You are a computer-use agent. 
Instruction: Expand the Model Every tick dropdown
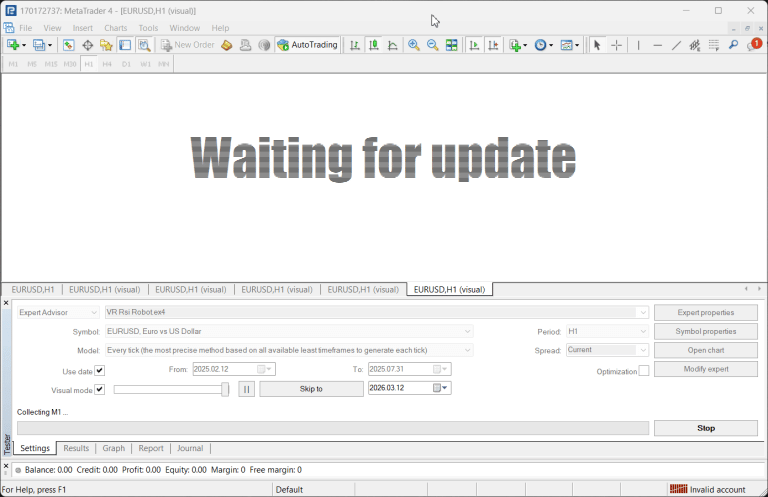coord(289,350)
